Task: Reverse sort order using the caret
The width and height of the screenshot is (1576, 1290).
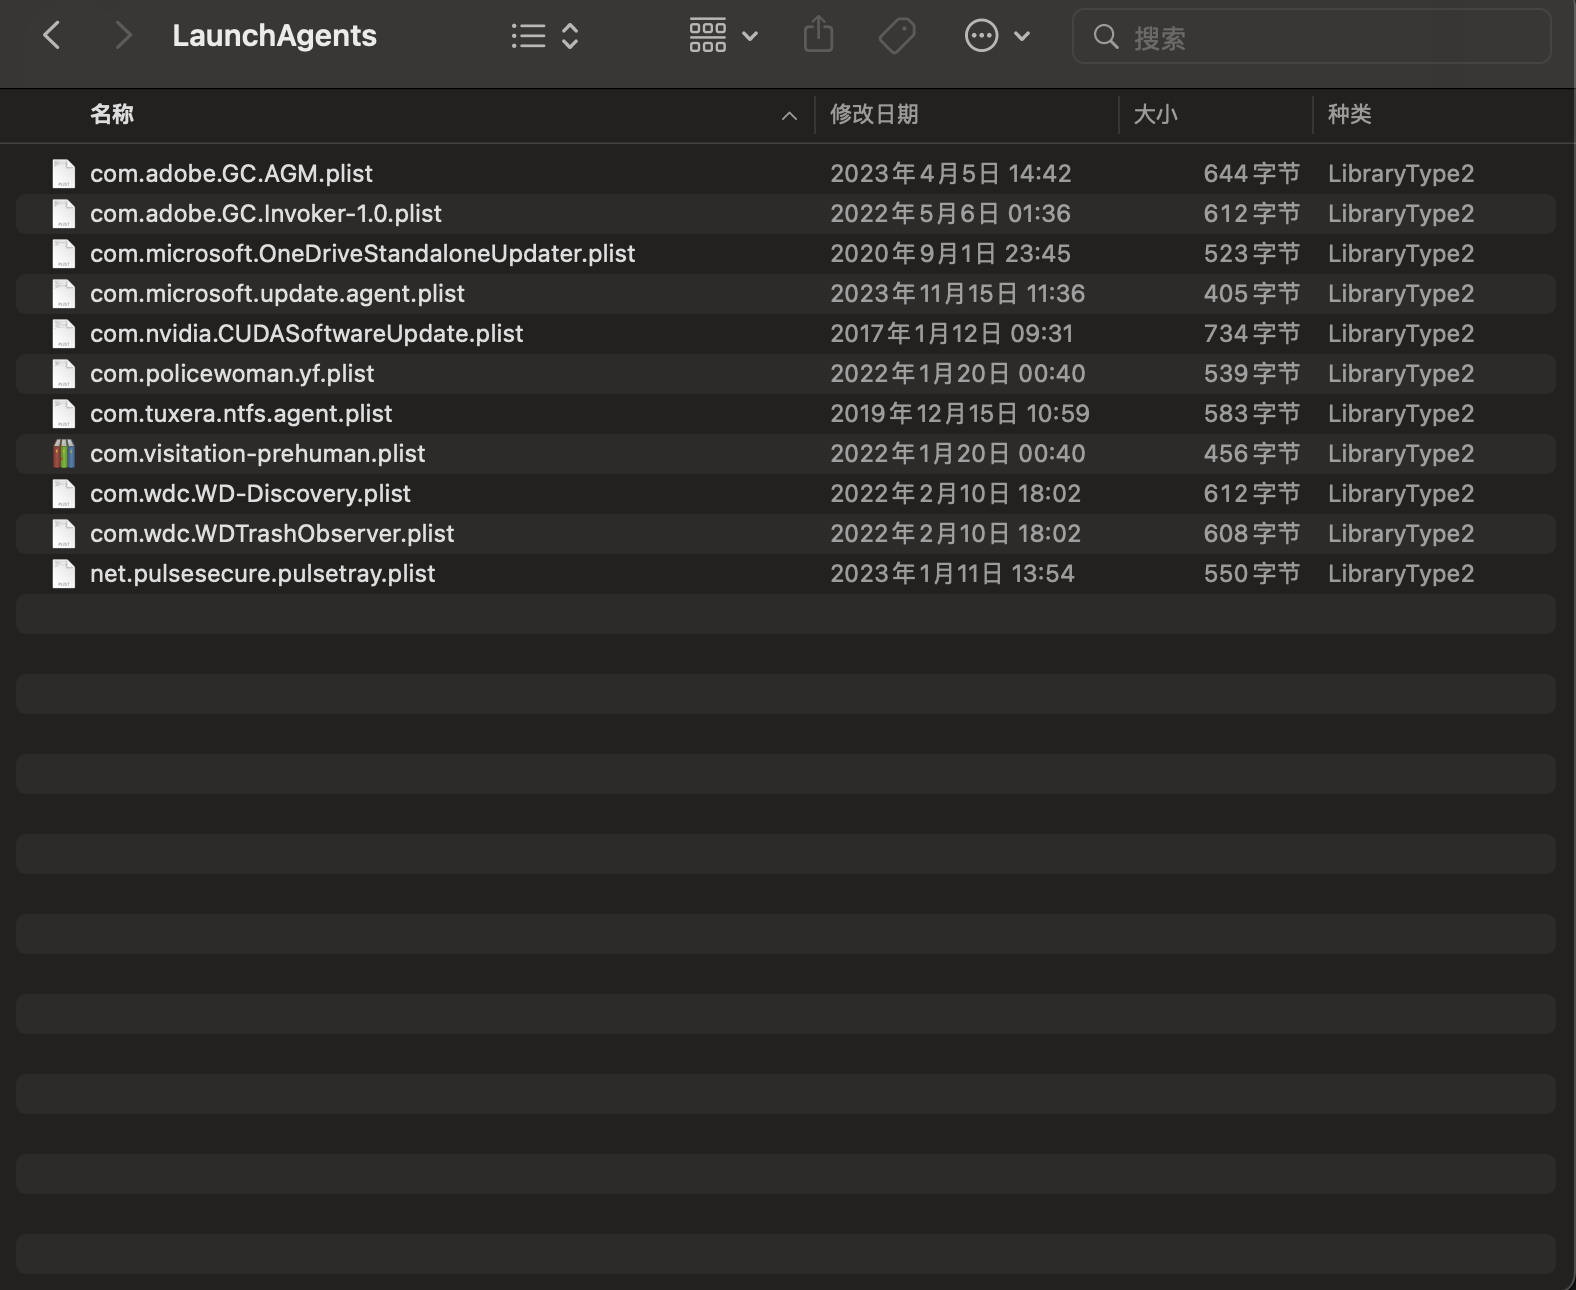Action: click(x=789, y=116)
